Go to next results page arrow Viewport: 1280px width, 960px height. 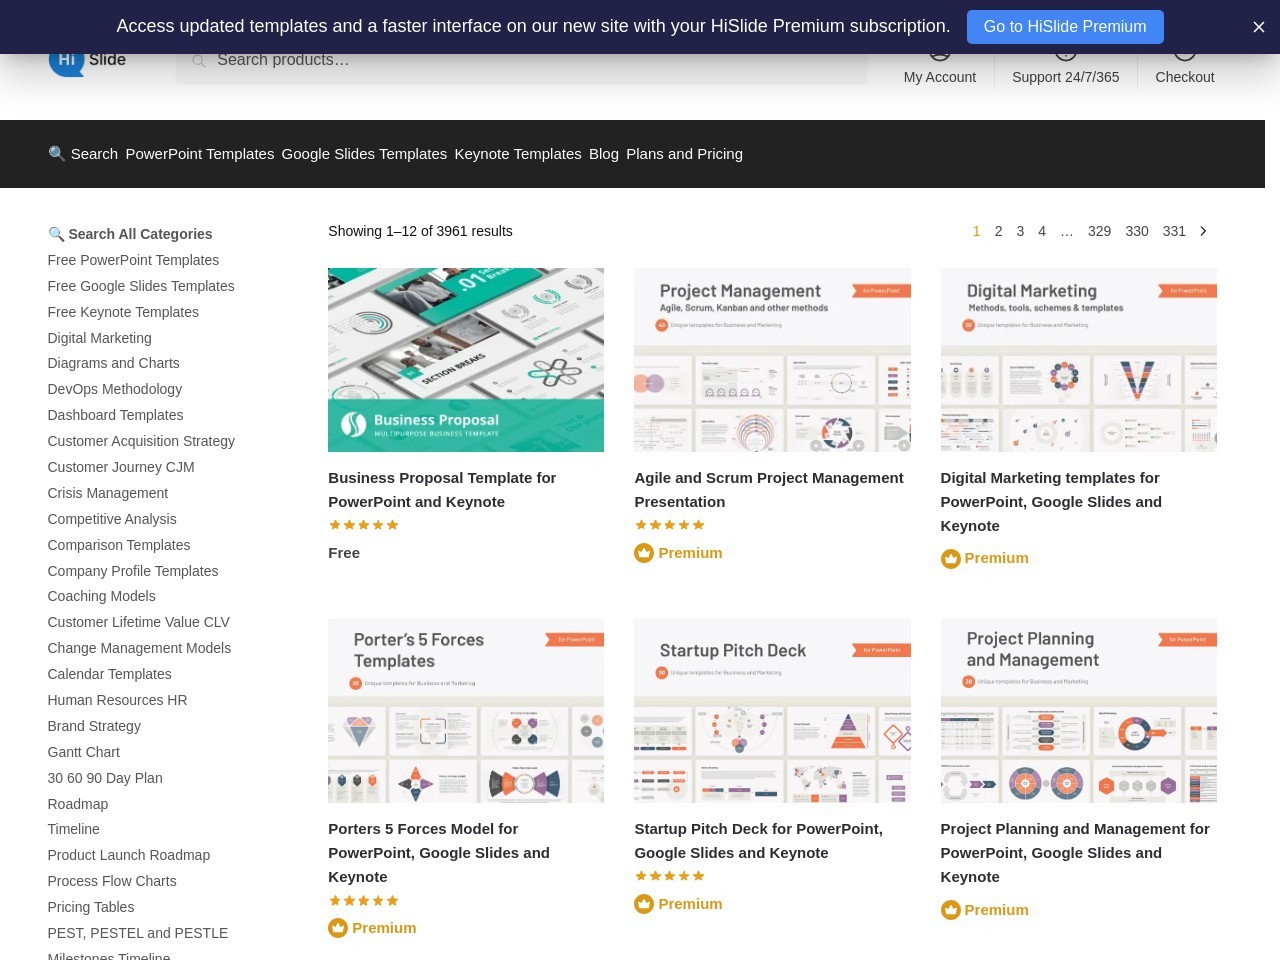tap(1203, 231)
